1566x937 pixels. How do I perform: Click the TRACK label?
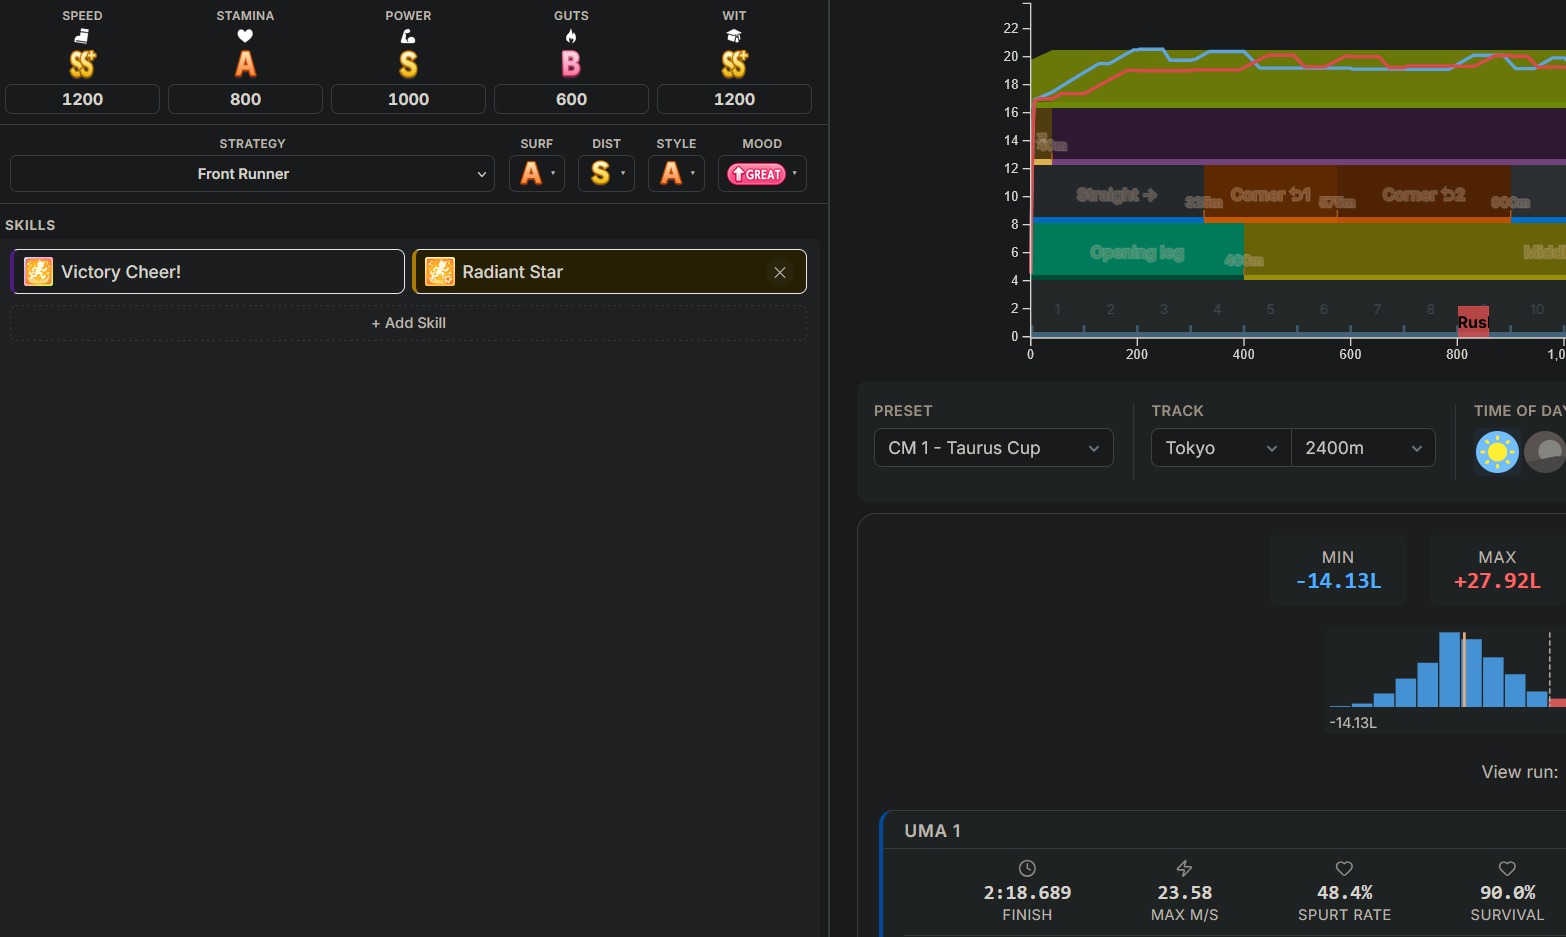pyautogui.click(x=1177, y=411)
